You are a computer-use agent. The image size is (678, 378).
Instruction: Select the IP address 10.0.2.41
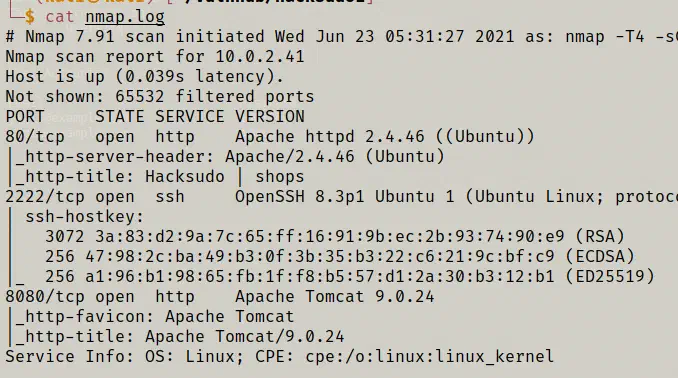[x=260, y=56]
